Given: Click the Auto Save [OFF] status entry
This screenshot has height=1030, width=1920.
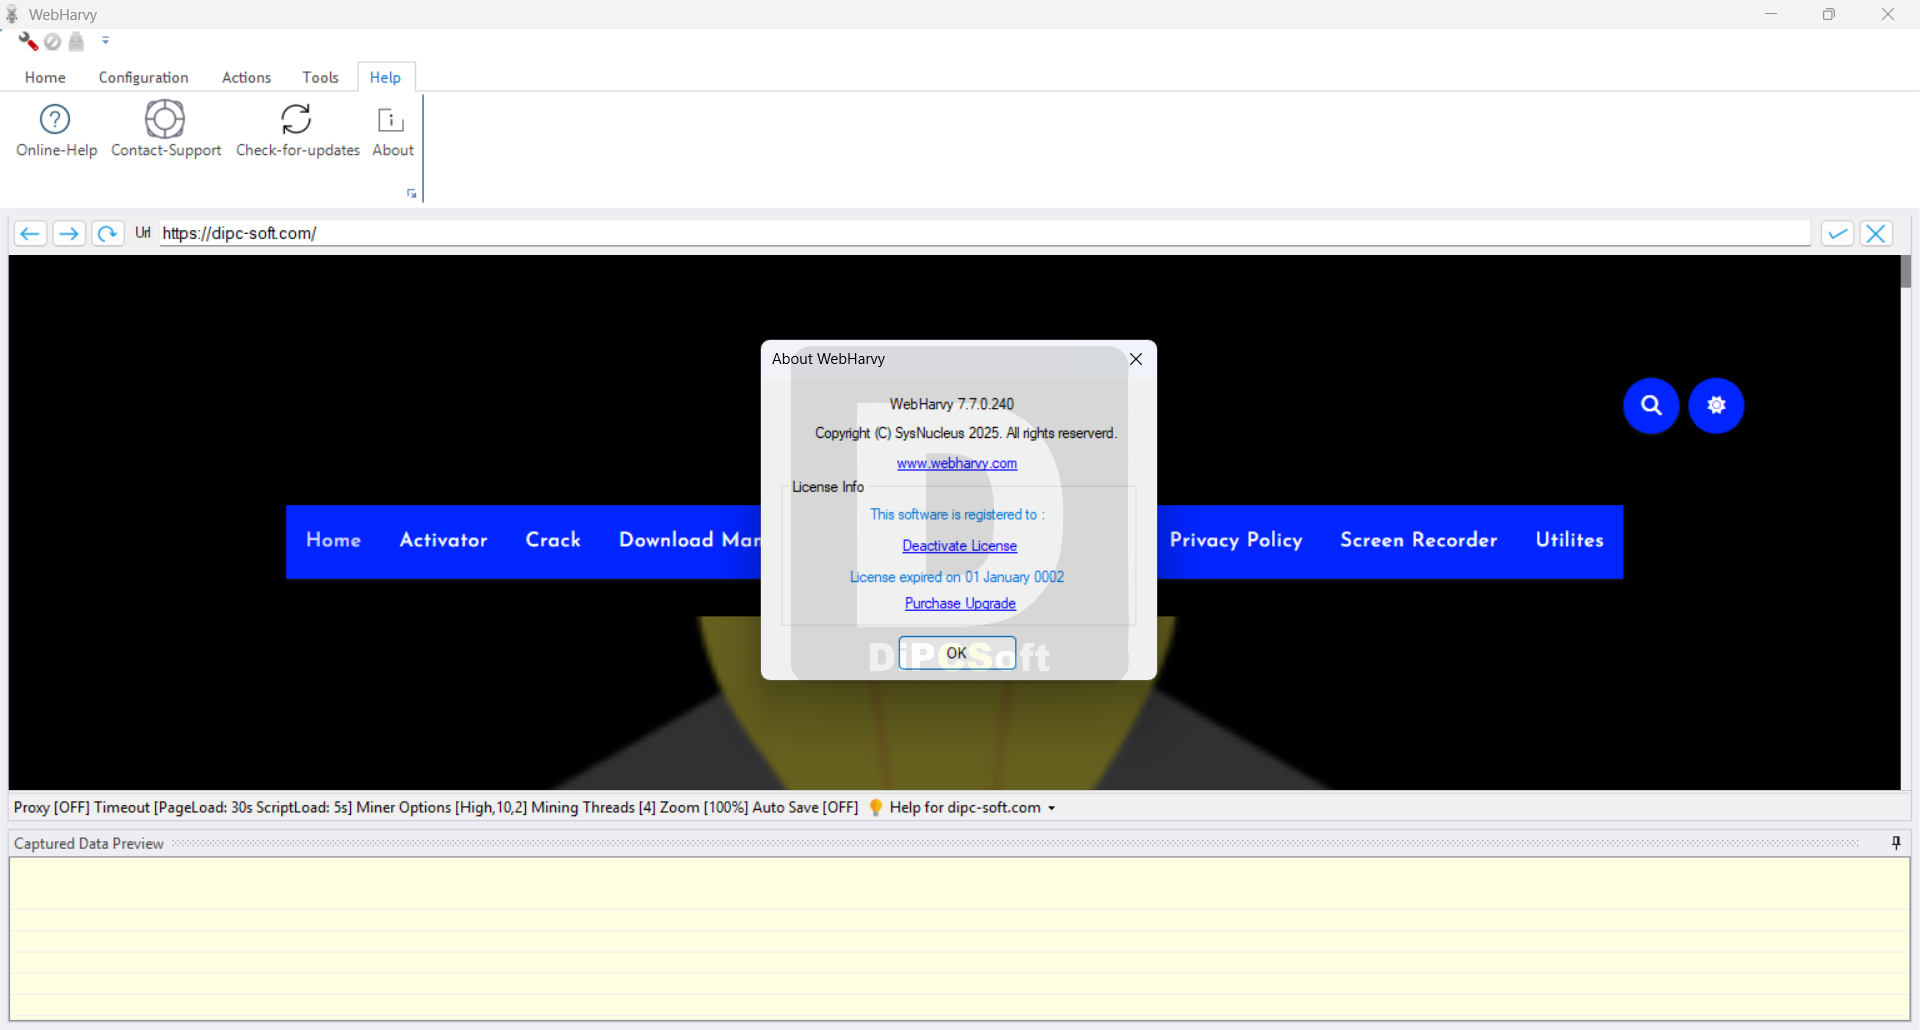Looking at the screenshot, I should (805, 807).
